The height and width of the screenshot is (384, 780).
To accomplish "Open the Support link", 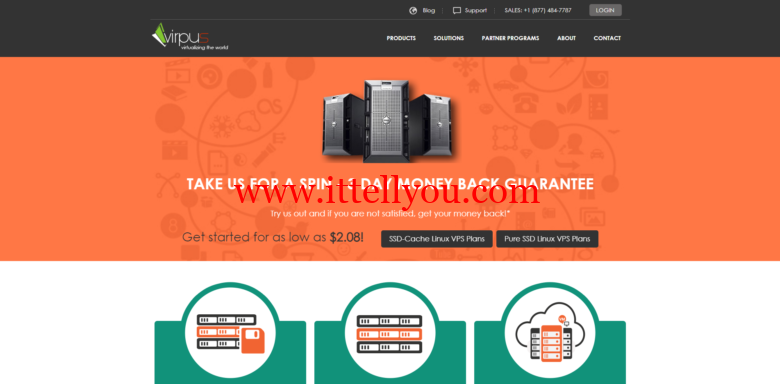I will 476,10.
